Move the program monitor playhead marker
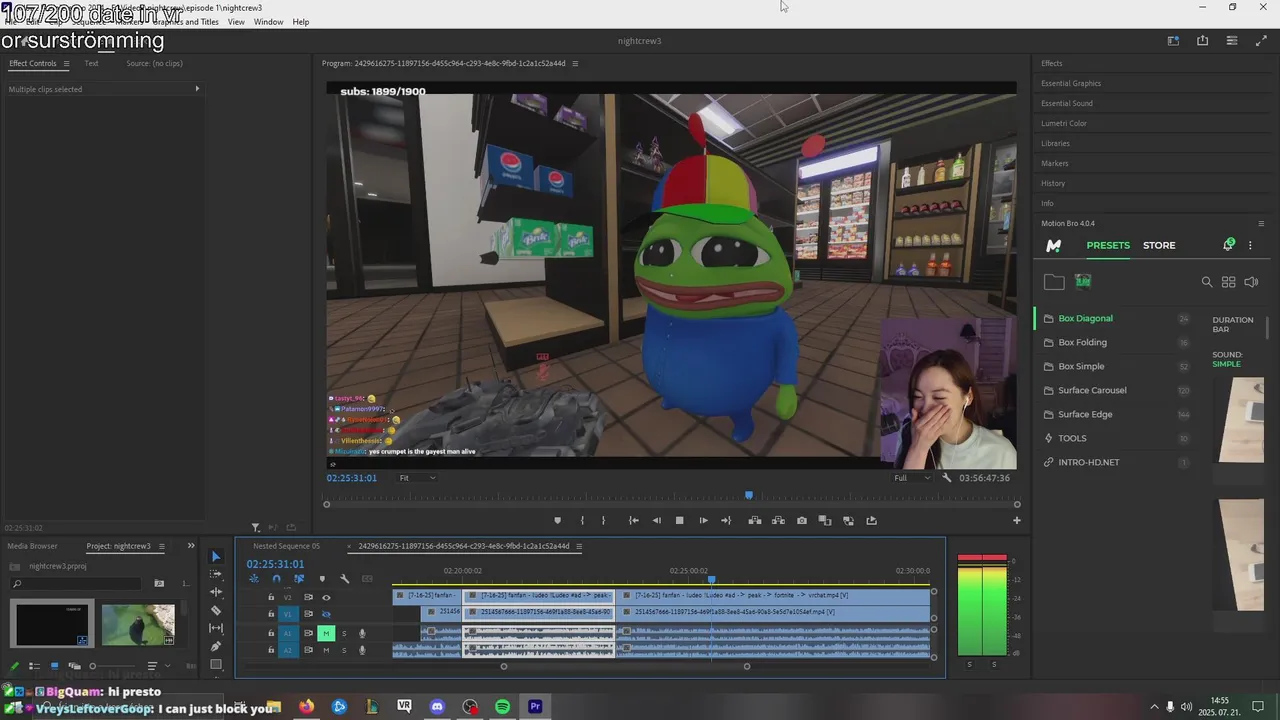This screenshot has width=1280, height=720. click(749, 495)
